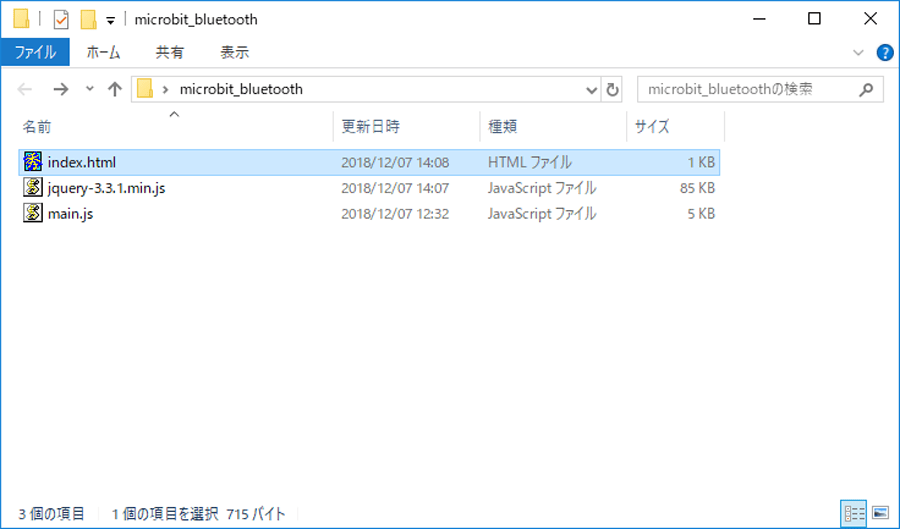Open the recent locations dropdown
The width and height of the screenshot is (900, 529).
coord(90,89)
